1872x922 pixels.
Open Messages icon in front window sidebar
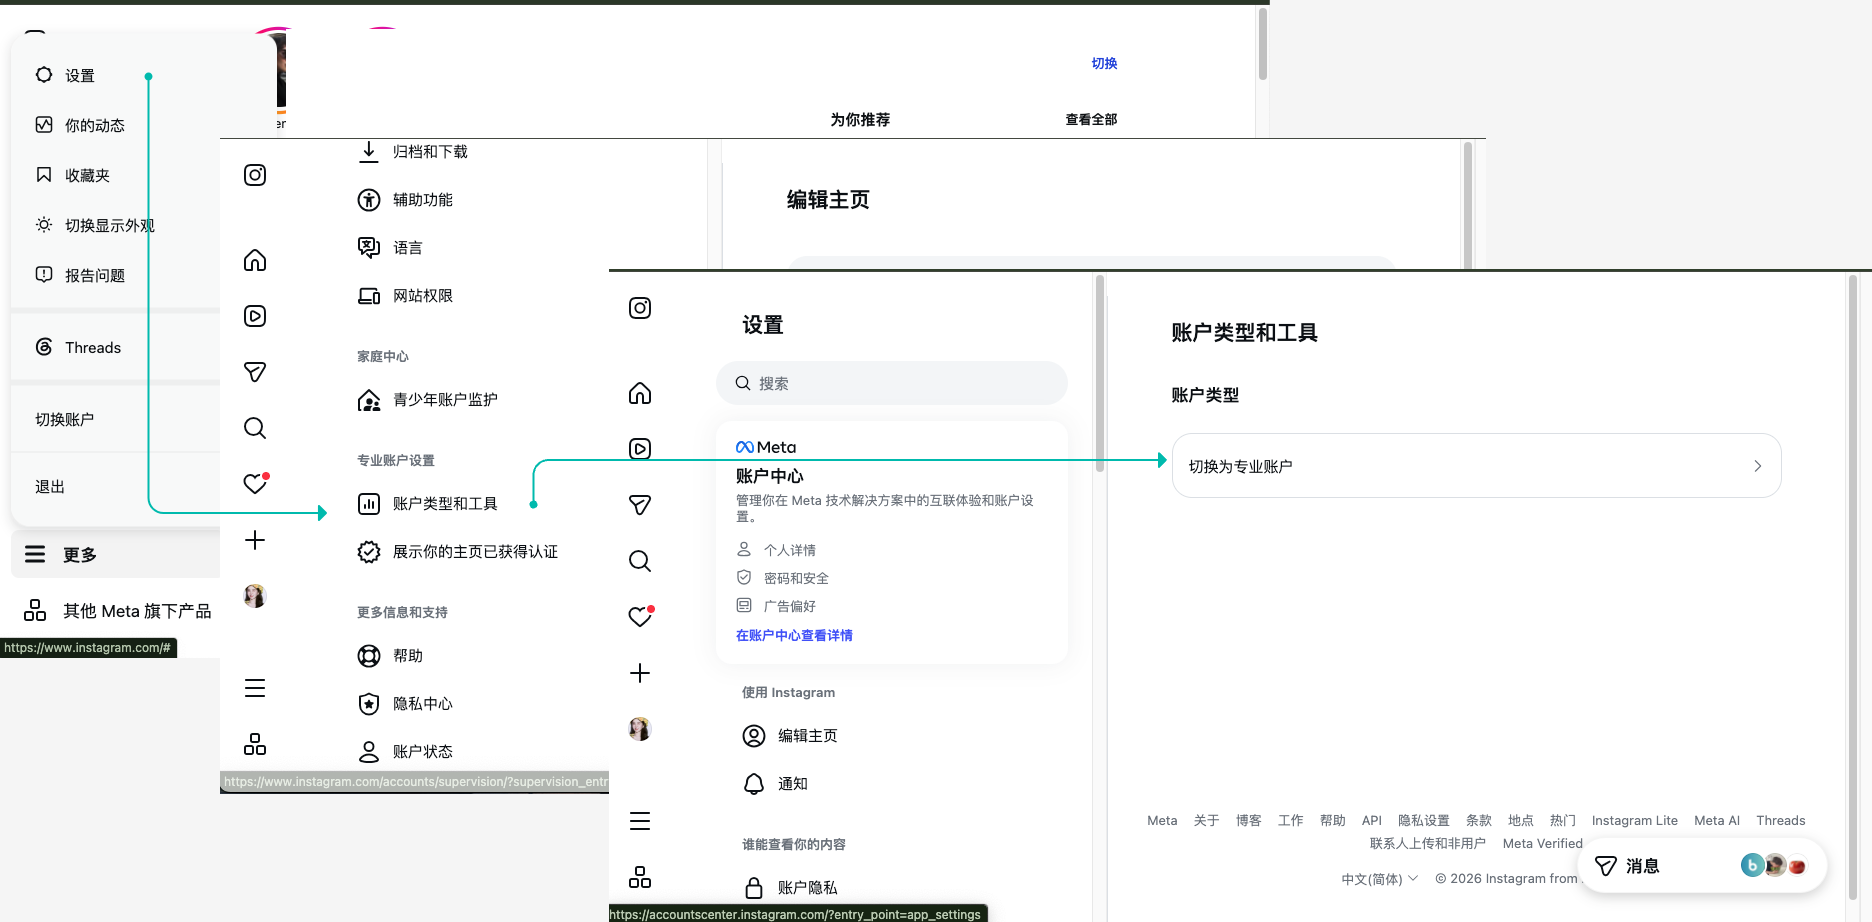(640, 505)
